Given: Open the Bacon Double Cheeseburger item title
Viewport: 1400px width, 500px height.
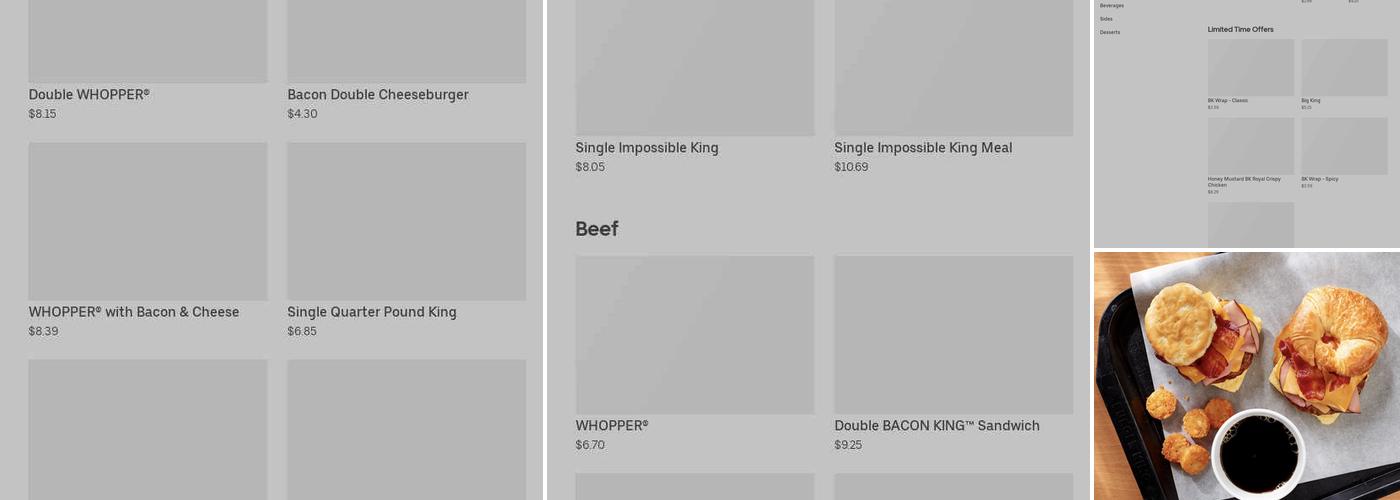Looking at the screenshot, I should point(378,95).
